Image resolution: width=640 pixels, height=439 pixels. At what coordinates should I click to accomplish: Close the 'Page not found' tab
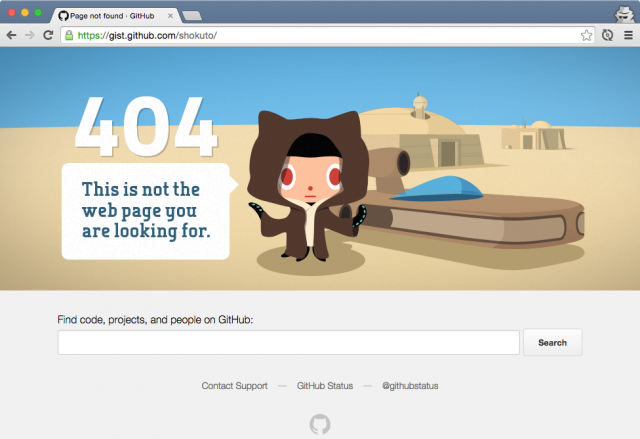(x=168, y=16)
